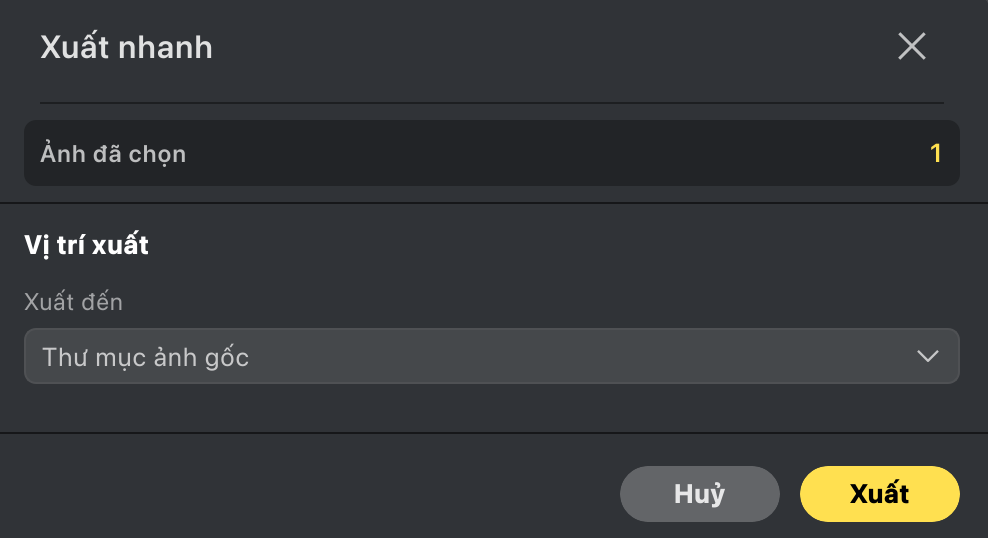Click the dropdown chevron arrow

(927, 356)
